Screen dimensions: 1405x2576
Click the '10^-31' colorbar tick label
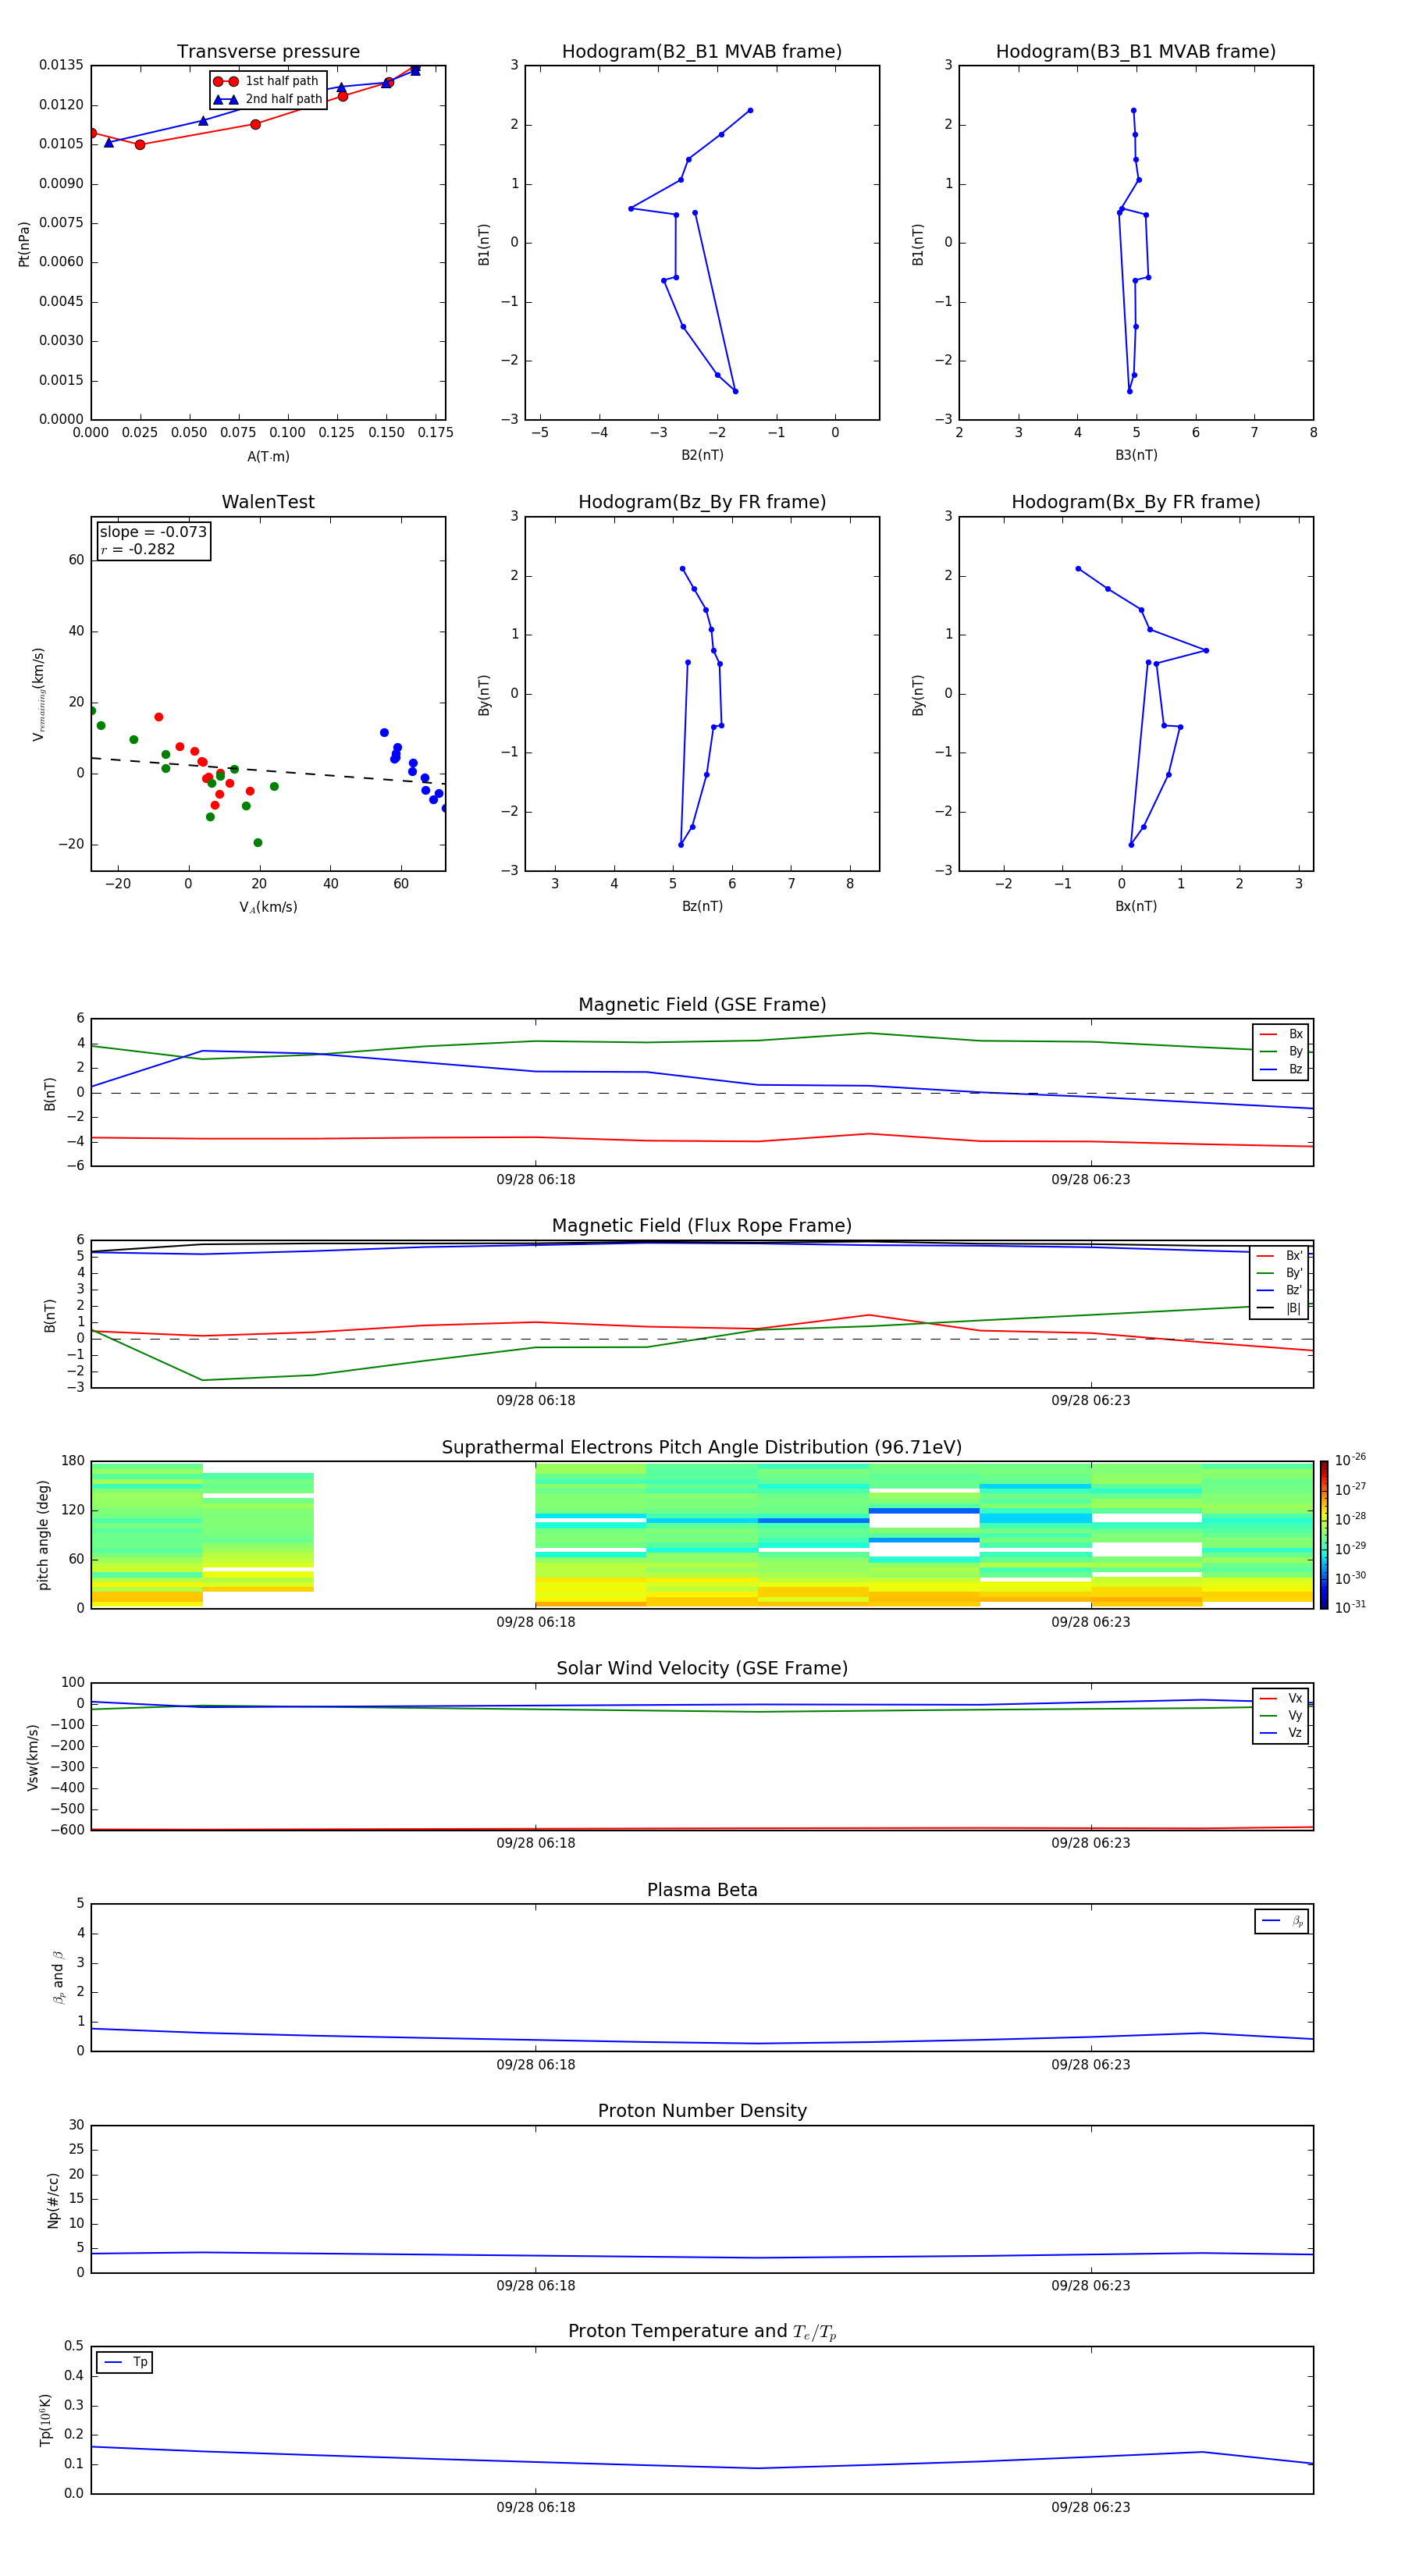coord(1350,1607)
